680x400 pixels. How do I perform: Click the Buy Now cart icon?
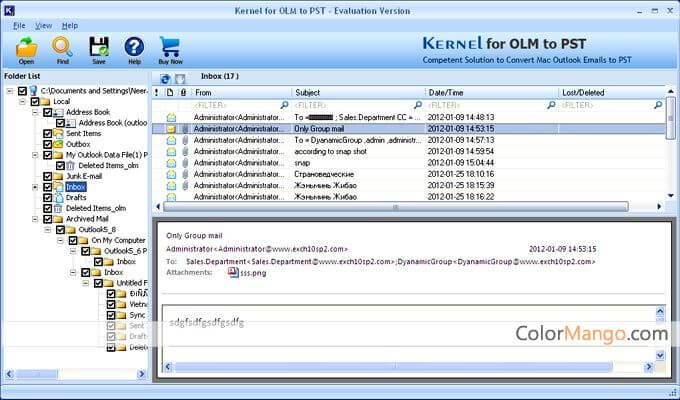tap(170, 46)
